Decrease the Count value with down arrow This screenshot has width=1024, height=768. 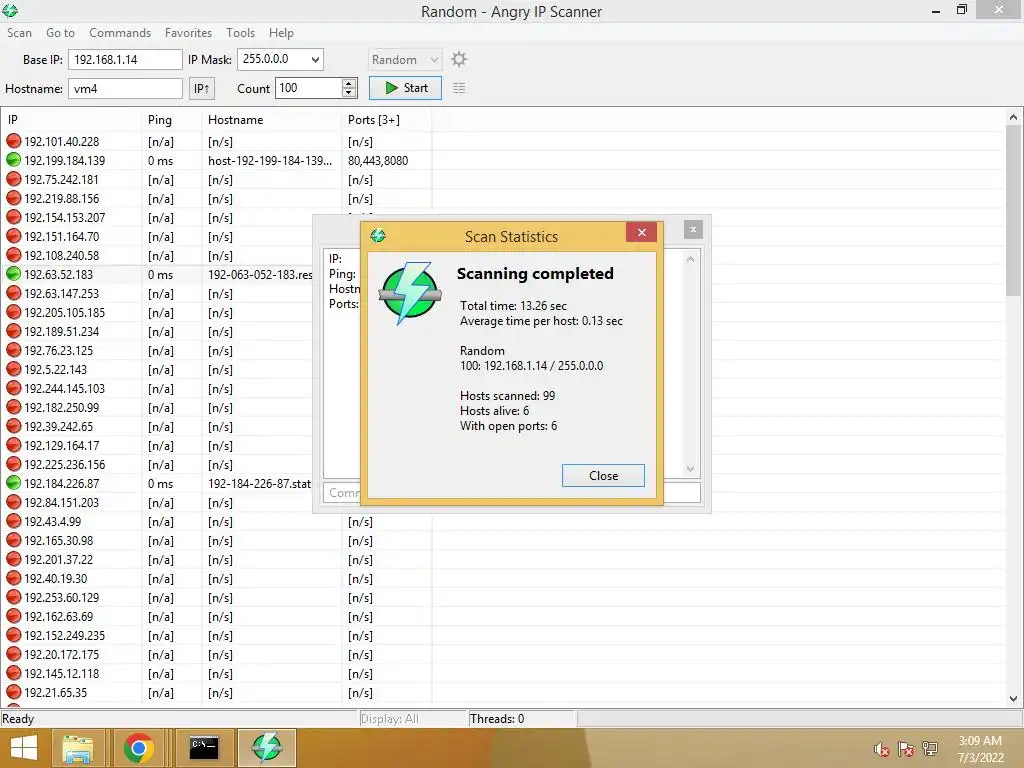click(349, 93)
